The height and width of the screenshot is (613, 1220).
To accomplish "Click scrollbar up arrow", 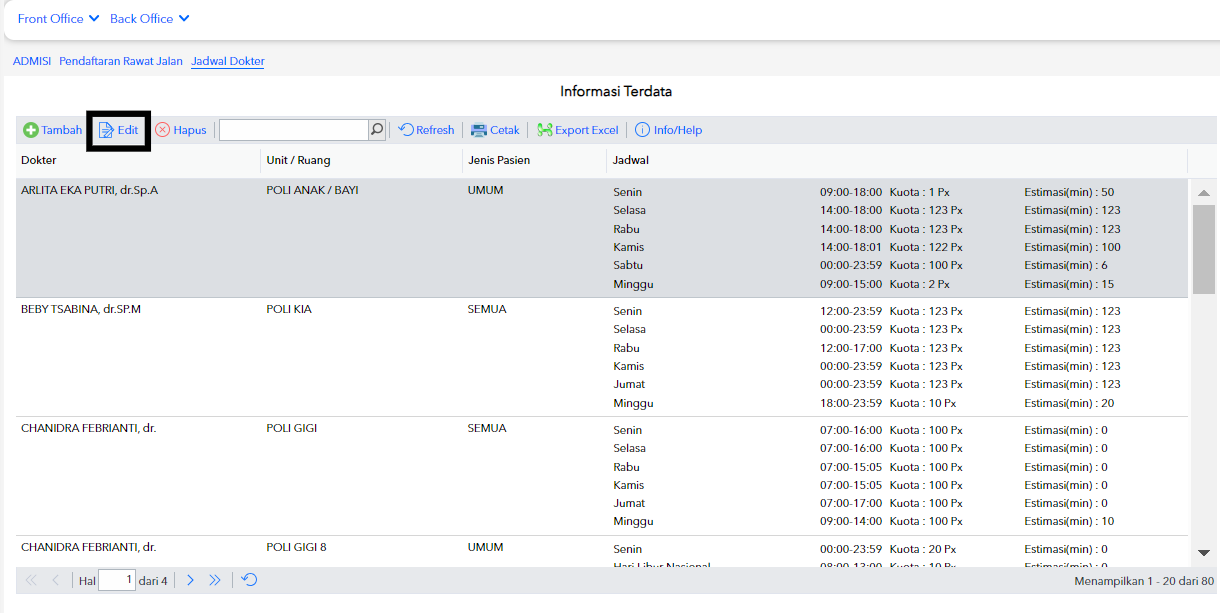I will tap(1204, 192).
